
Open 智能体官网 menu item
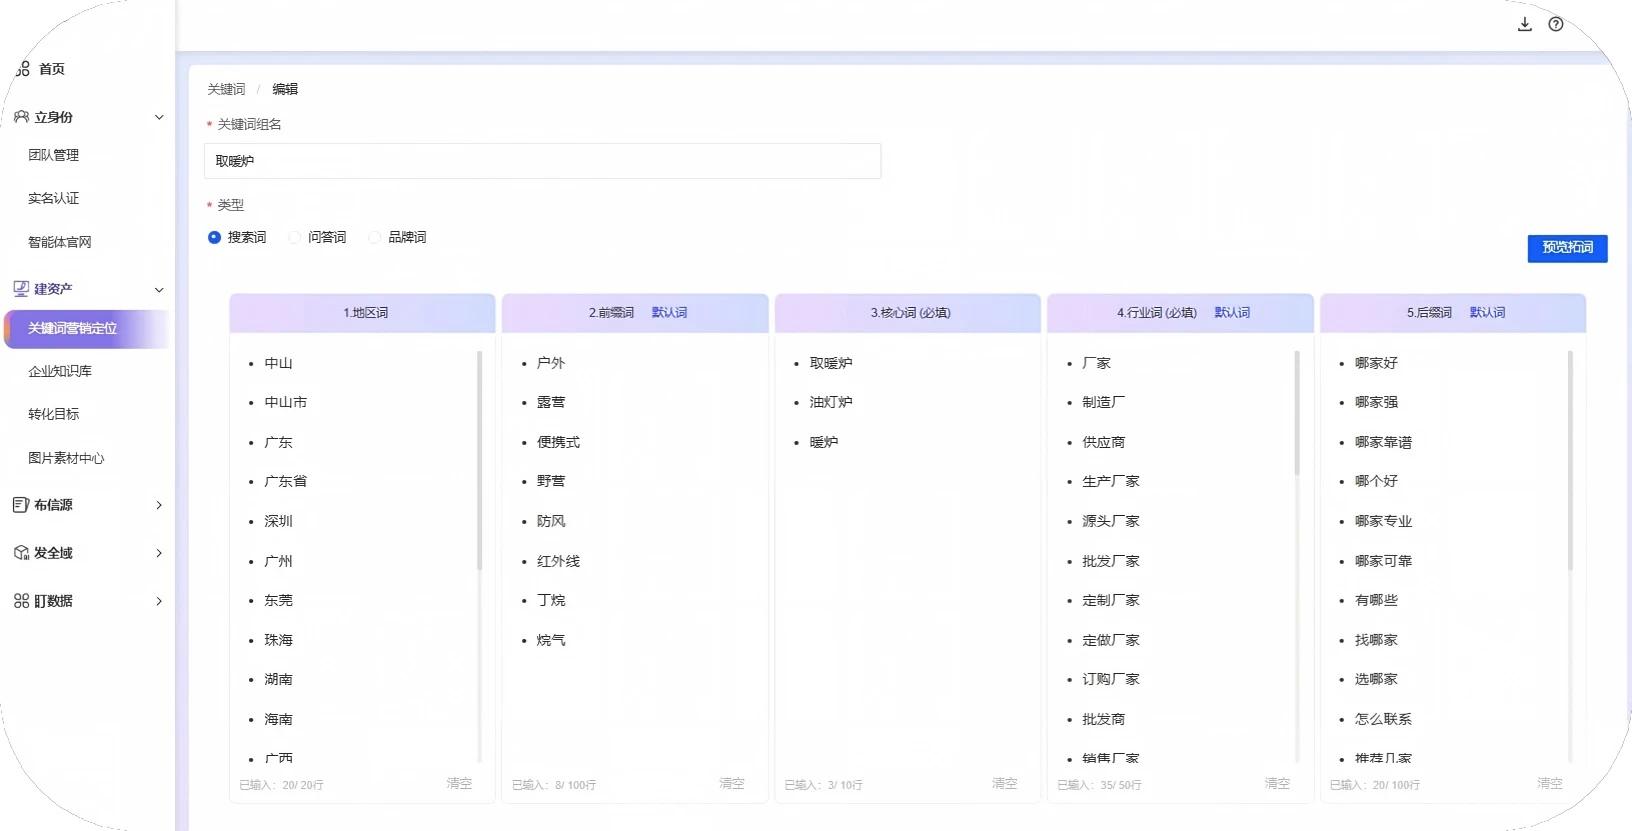[x=60, y=242]
